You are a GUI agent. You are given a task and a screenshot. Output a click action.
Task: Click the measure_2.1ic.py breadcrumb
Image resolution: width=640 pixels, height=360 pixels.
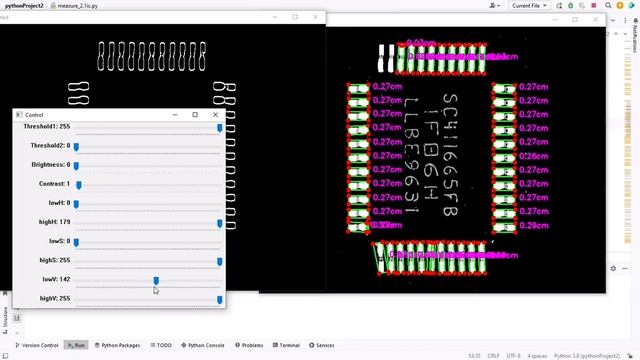[74, 6]
